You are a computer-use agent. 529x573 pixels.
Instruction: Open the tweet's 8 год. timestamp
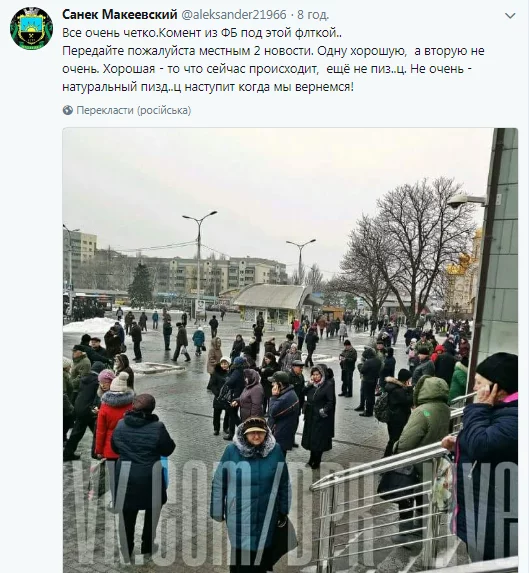(x=313, y=15)
